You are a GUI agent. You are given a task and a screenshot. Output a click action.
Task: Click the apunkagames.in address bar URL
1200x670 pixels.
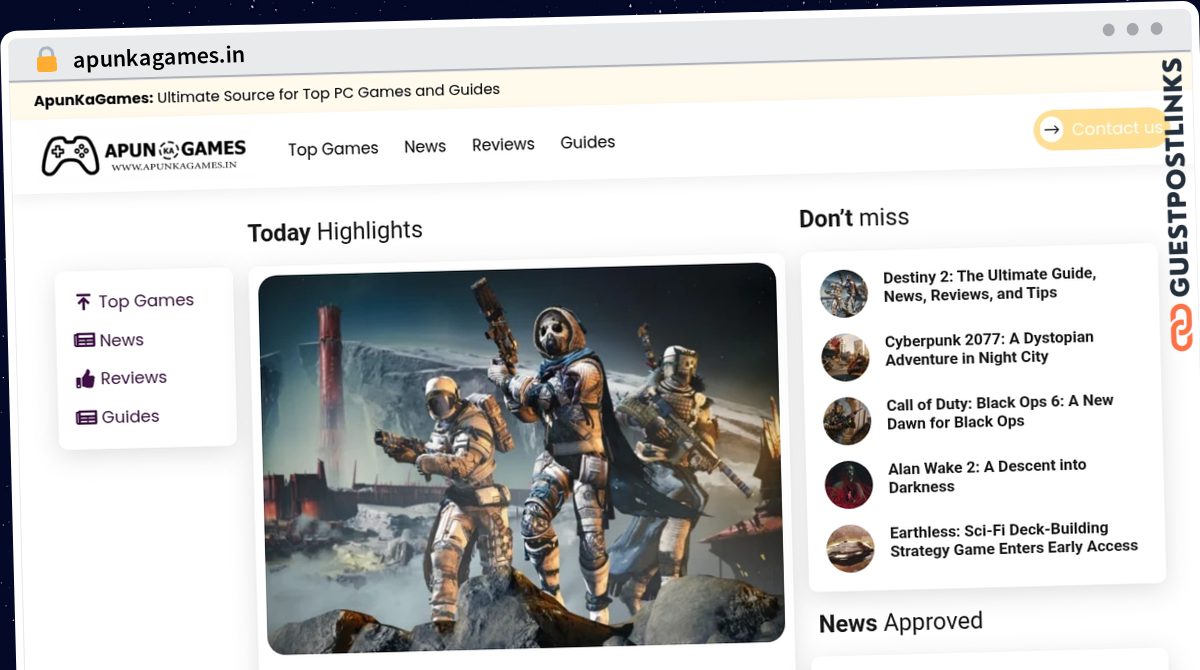(x=159, y=57)
